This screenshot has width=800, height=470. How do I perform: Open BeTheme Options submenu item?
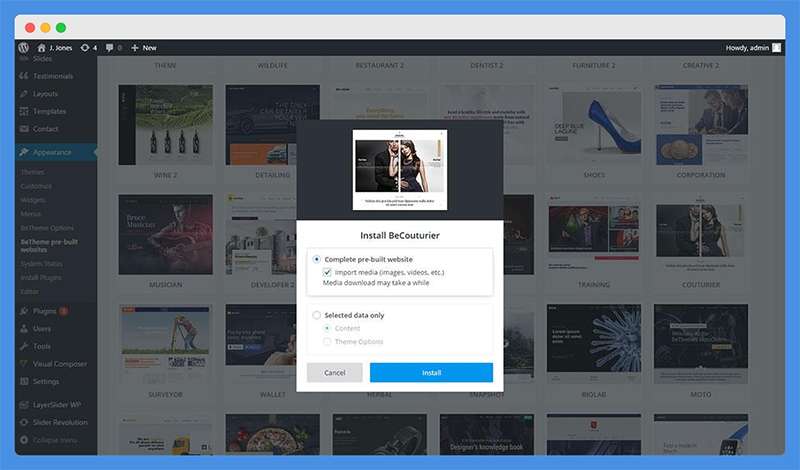47,228
